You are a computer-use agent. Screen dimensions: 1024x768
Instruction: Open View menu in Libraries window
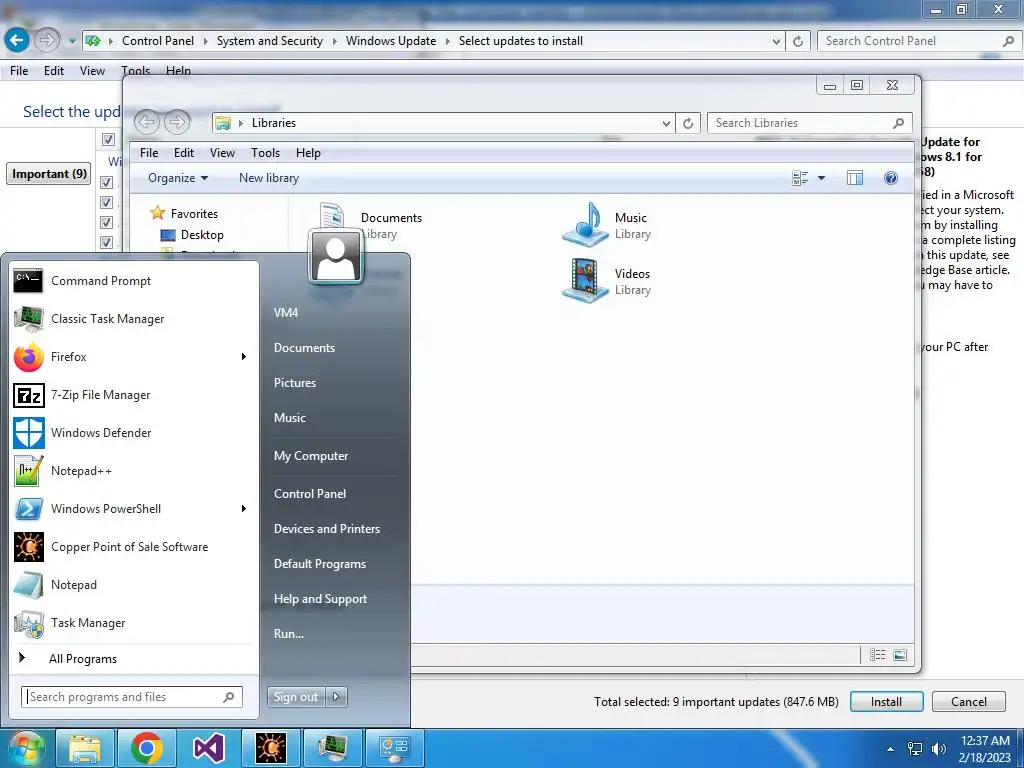pyautogui.click(x=222, y=153)
